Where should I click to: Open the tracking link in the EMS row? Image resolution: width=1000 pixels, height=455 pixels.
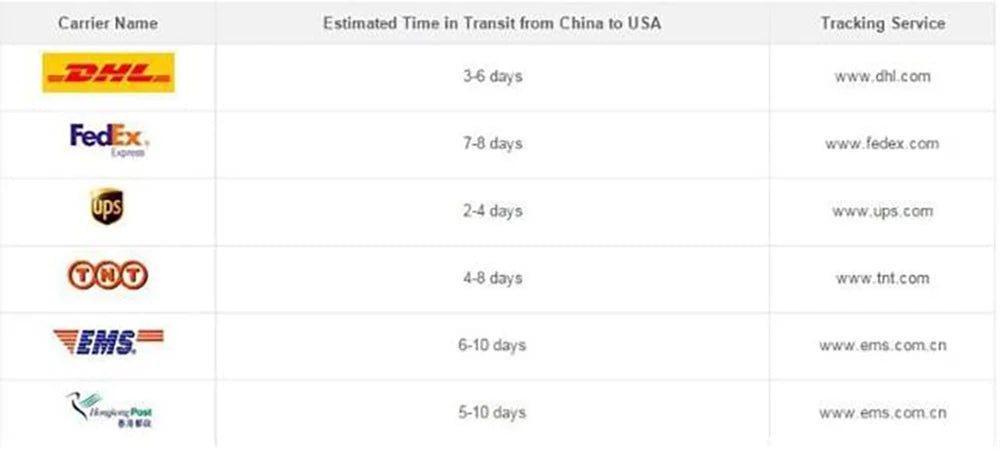pyautogui.click(x=882, y=345)
